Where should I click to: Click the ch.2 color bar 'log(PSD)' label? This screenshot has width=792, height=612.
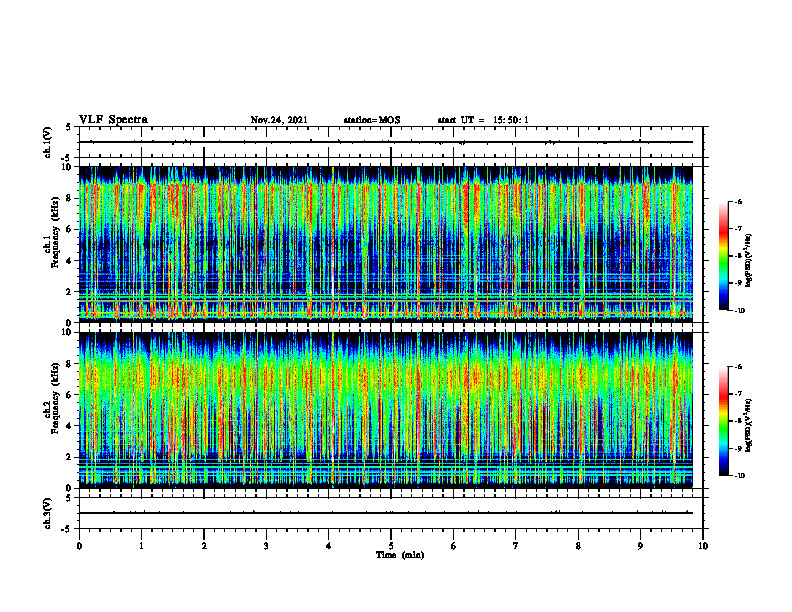tap(749, 425)
